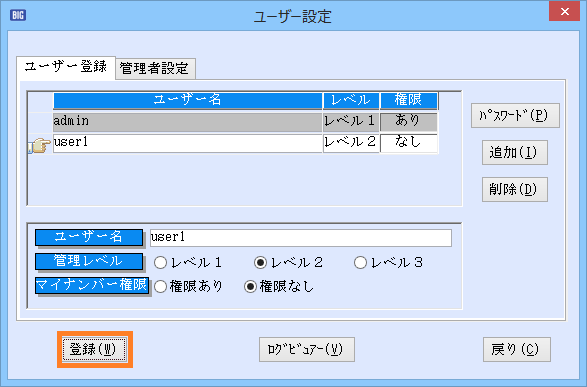
Task: Click the あり cell in 権限 column
Action: [408, 122]
